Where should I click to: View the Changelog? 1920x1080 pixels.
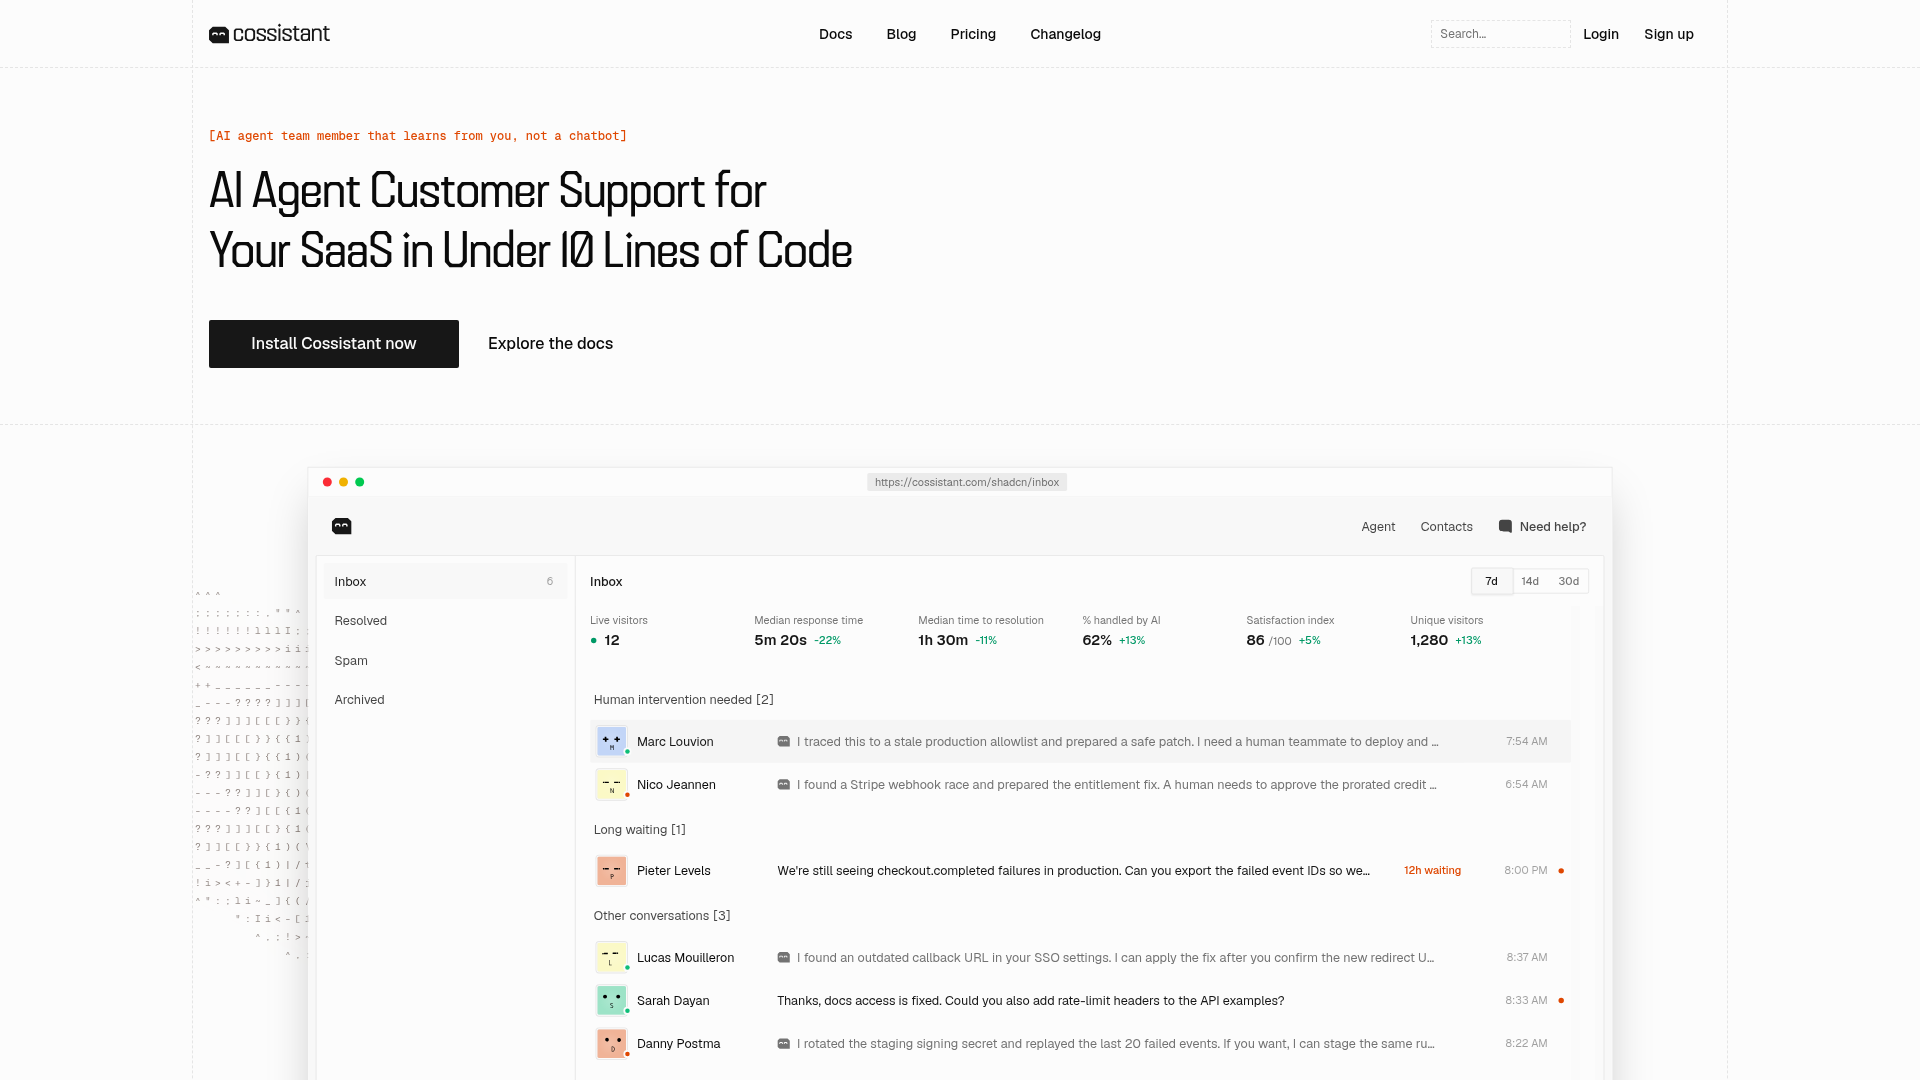tap(1065, 34)
